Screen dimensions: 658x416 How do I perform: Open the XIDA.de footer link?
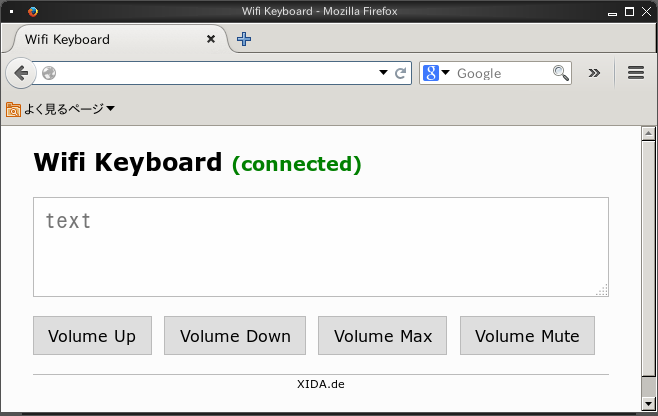(x=320, y=384)
